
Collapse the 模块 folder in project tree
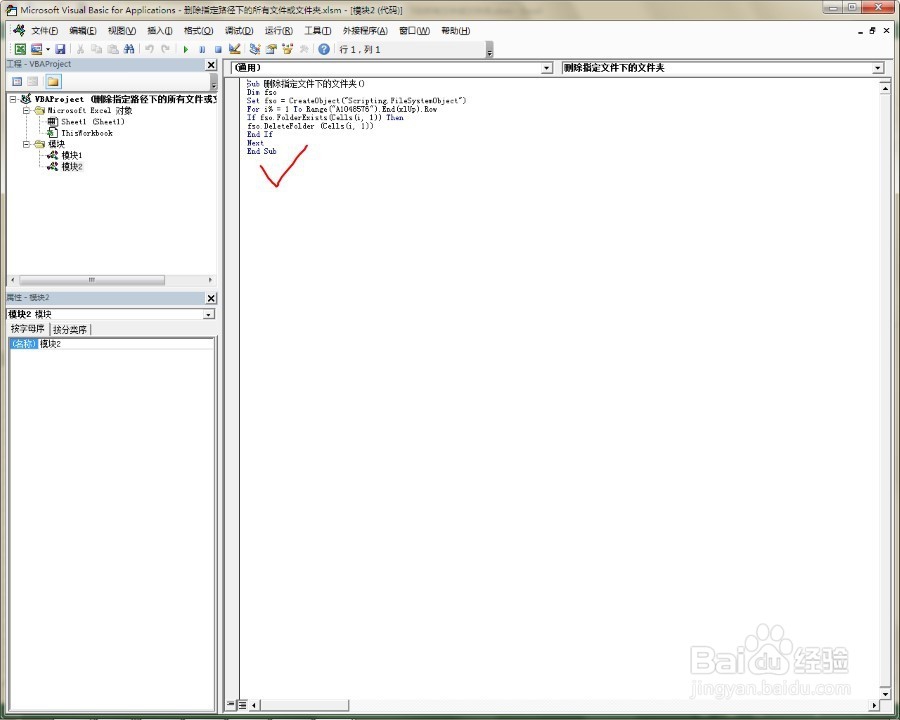(26, 144)
